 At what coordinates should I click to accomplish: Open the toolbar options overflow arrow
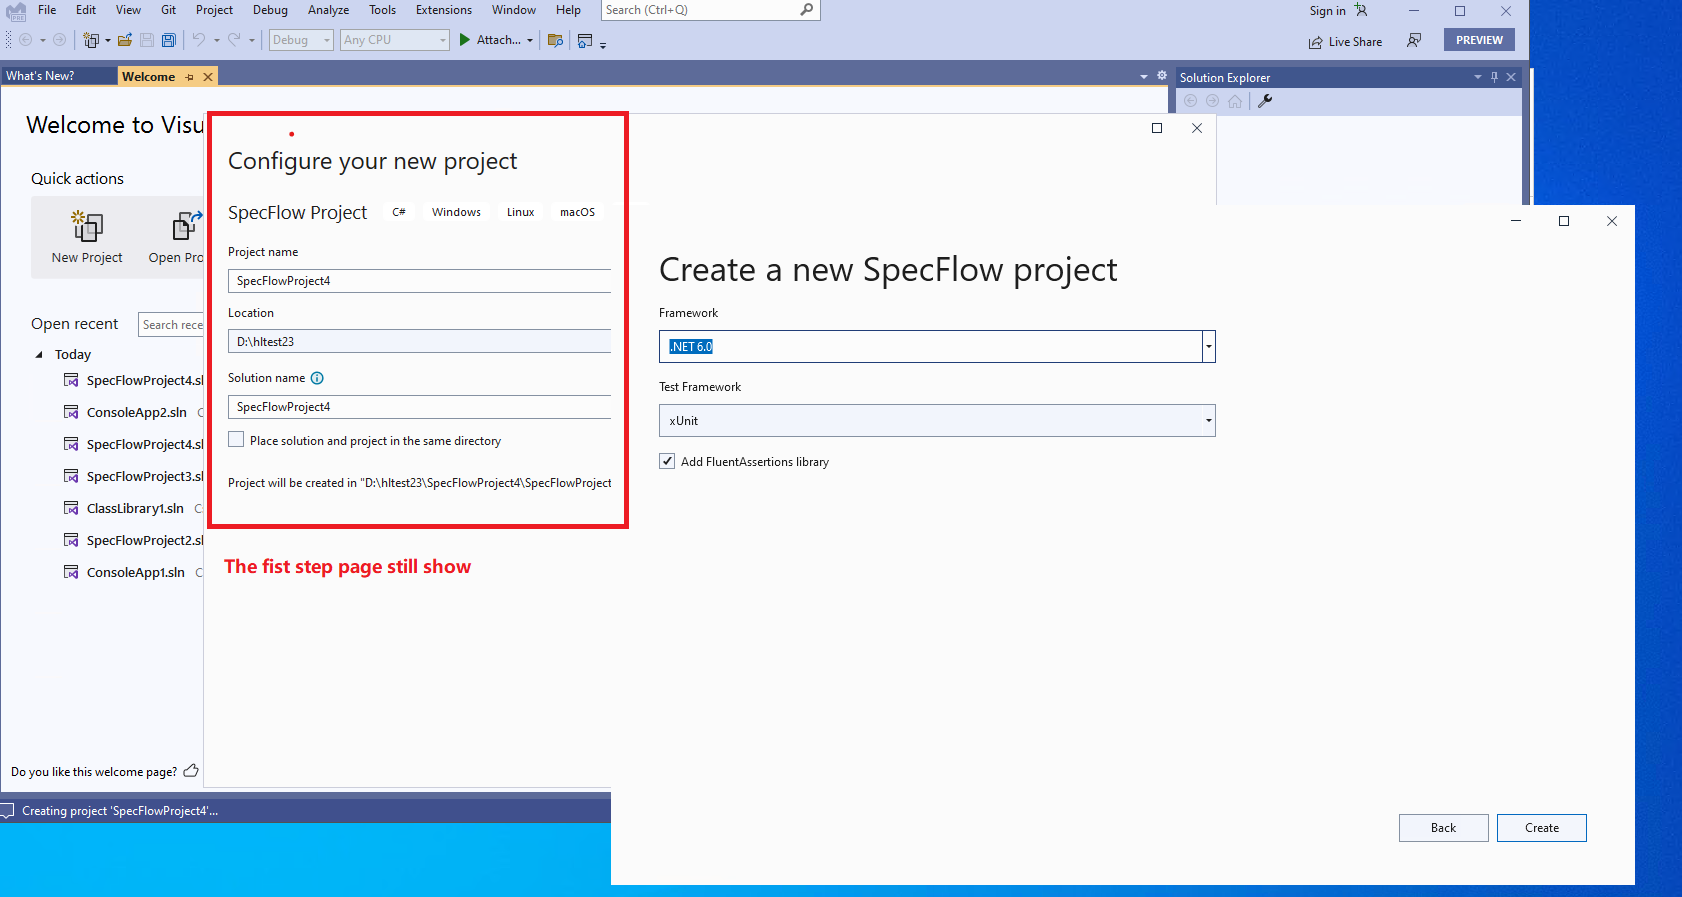pos(603,44)
